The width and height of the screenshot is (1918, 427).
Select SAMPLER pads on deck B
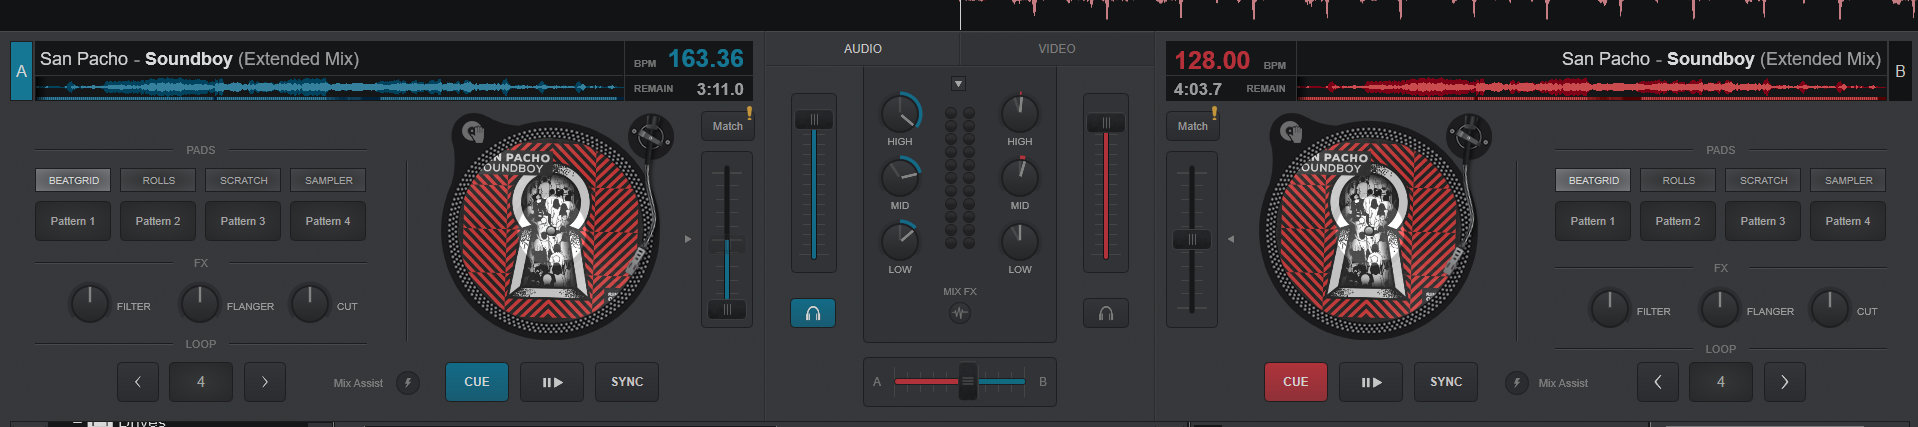pos(1849,181)
